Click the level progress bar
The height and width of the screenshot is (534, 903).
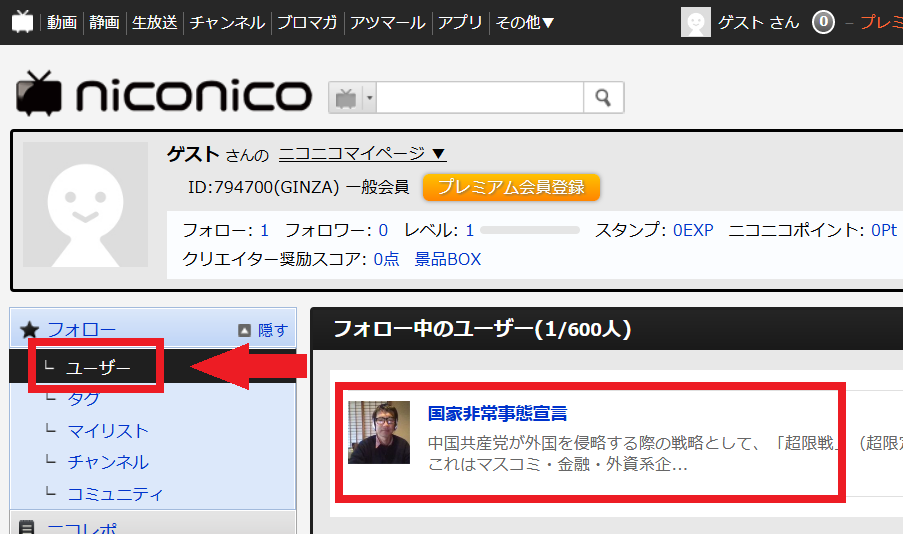pyautogui.click(x=530, y=230)
